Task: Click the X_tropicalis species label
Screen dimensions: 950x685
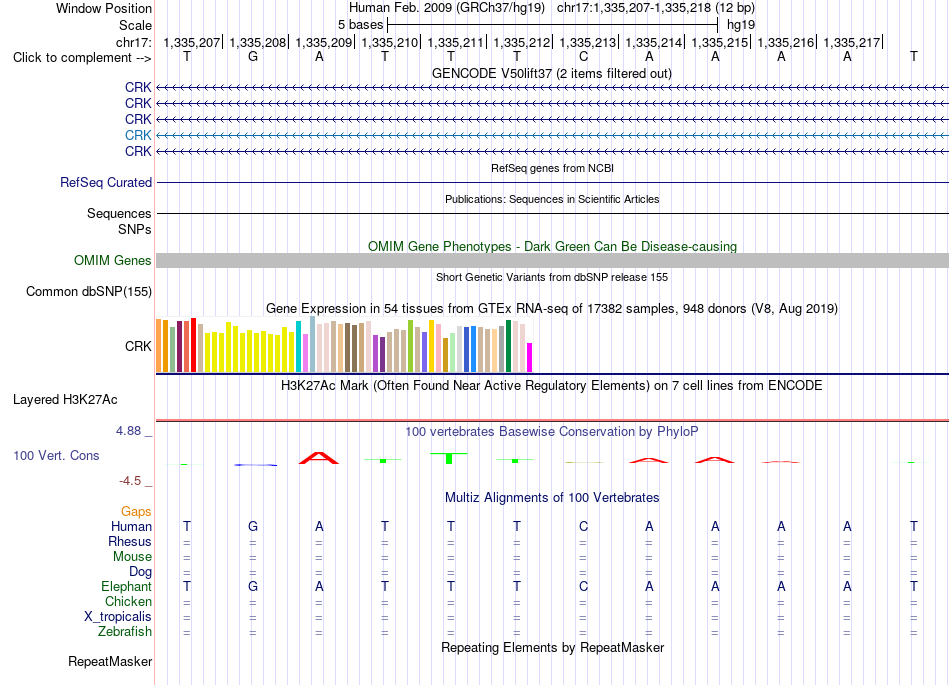Action: pos(118,617)
